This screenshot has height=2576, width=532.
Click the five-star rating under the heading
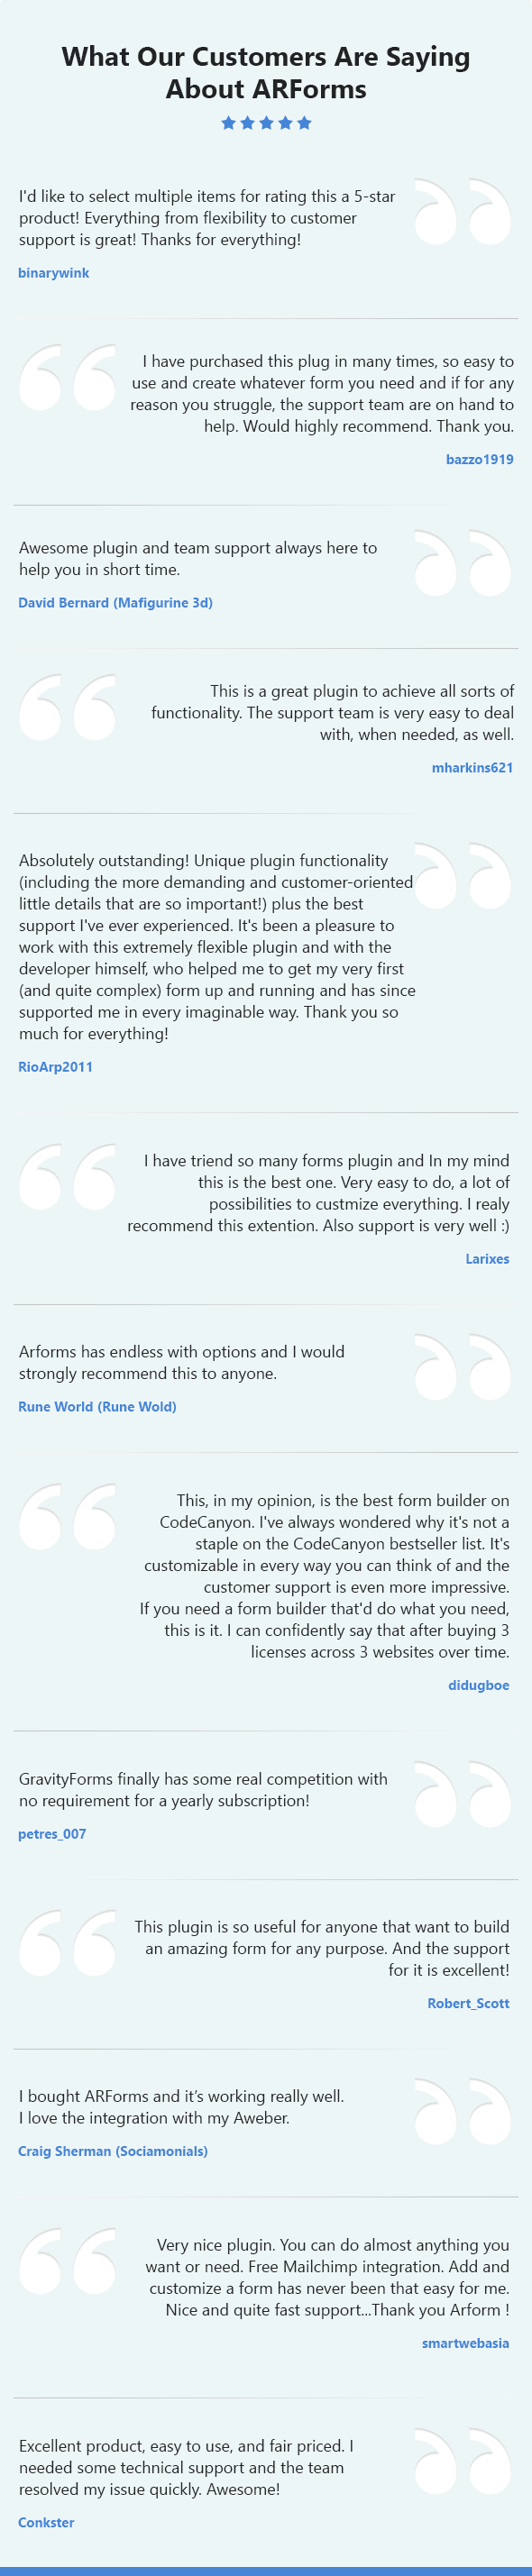[x=266, y=123]
